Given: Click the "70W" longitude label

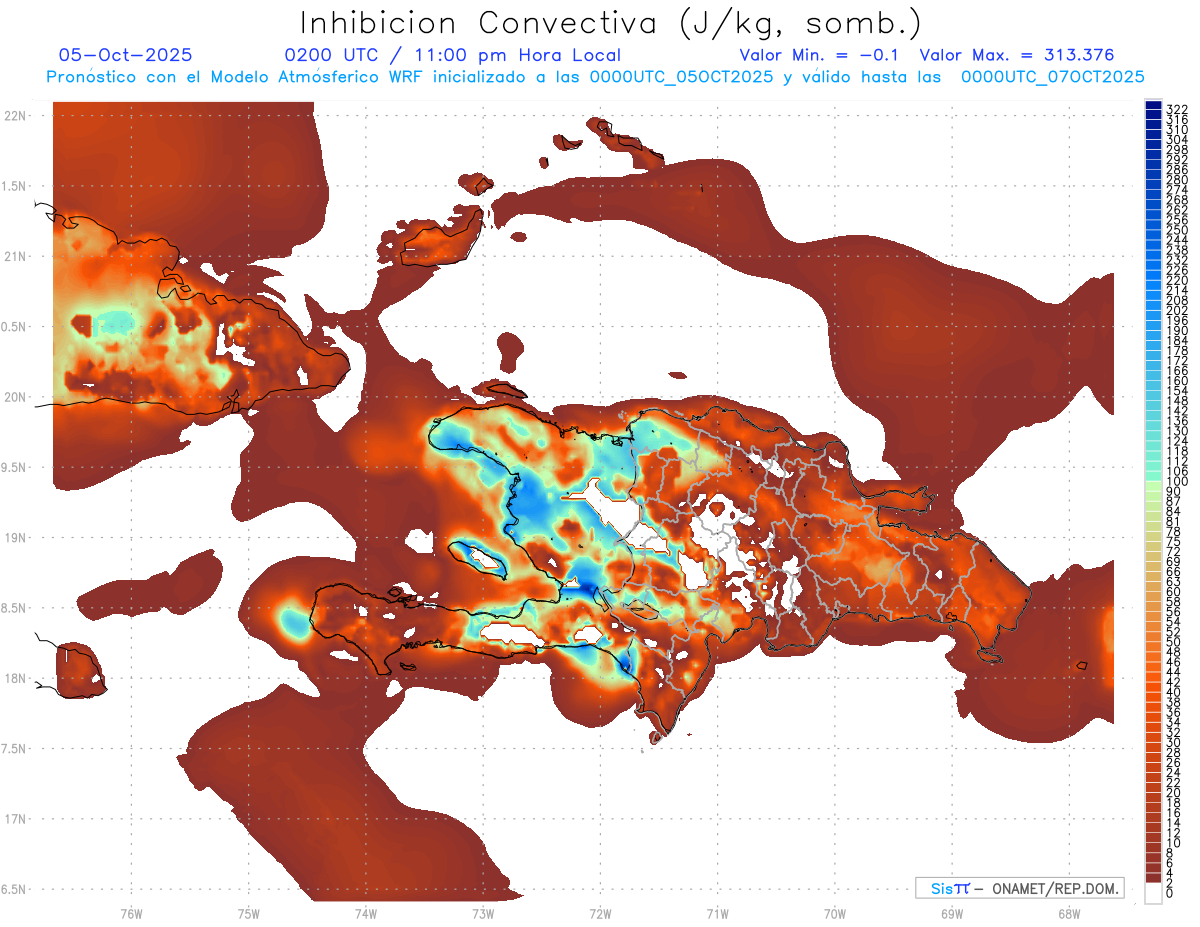Looking at the screenshot, I should tap(835, 913).
